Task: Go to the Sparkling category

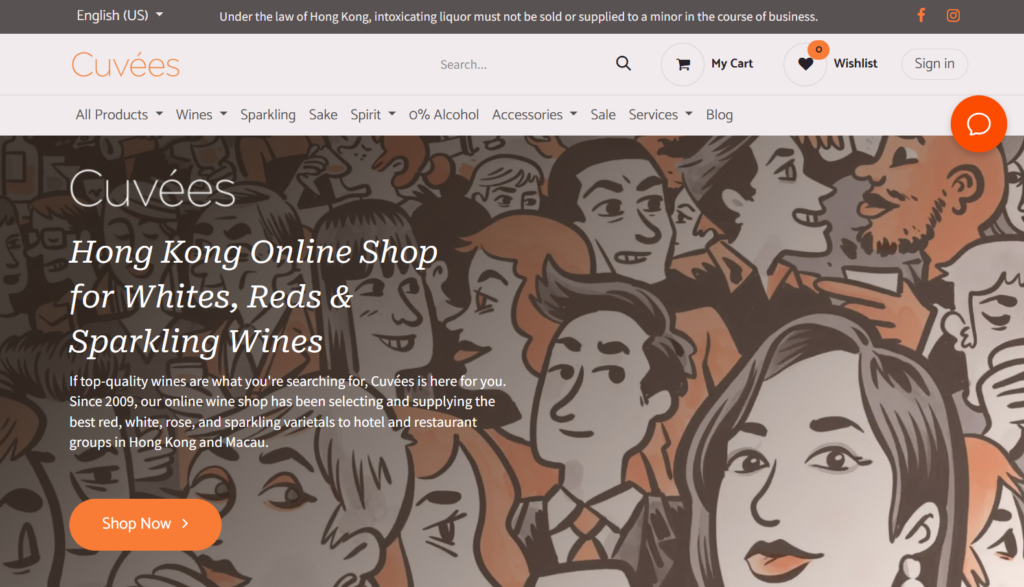Action: (x=268, y=115)
